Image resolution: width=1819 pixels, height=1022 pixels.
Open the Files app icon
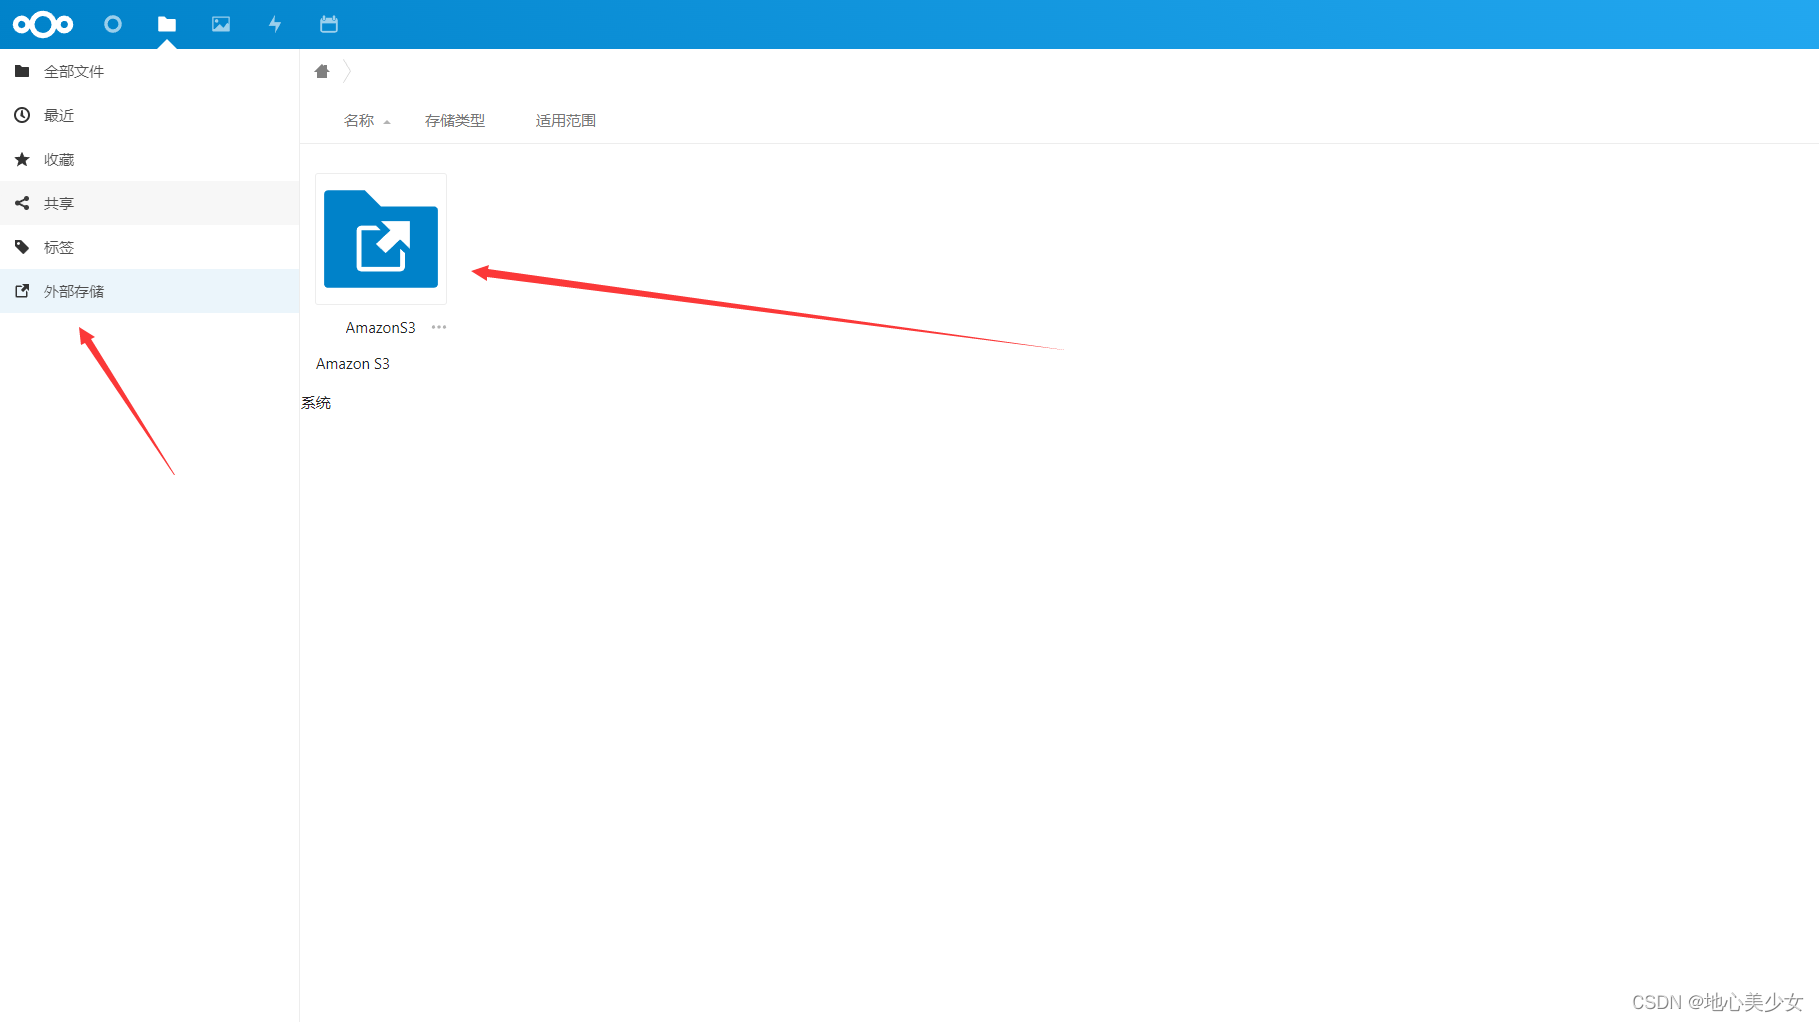click(167, 24)
